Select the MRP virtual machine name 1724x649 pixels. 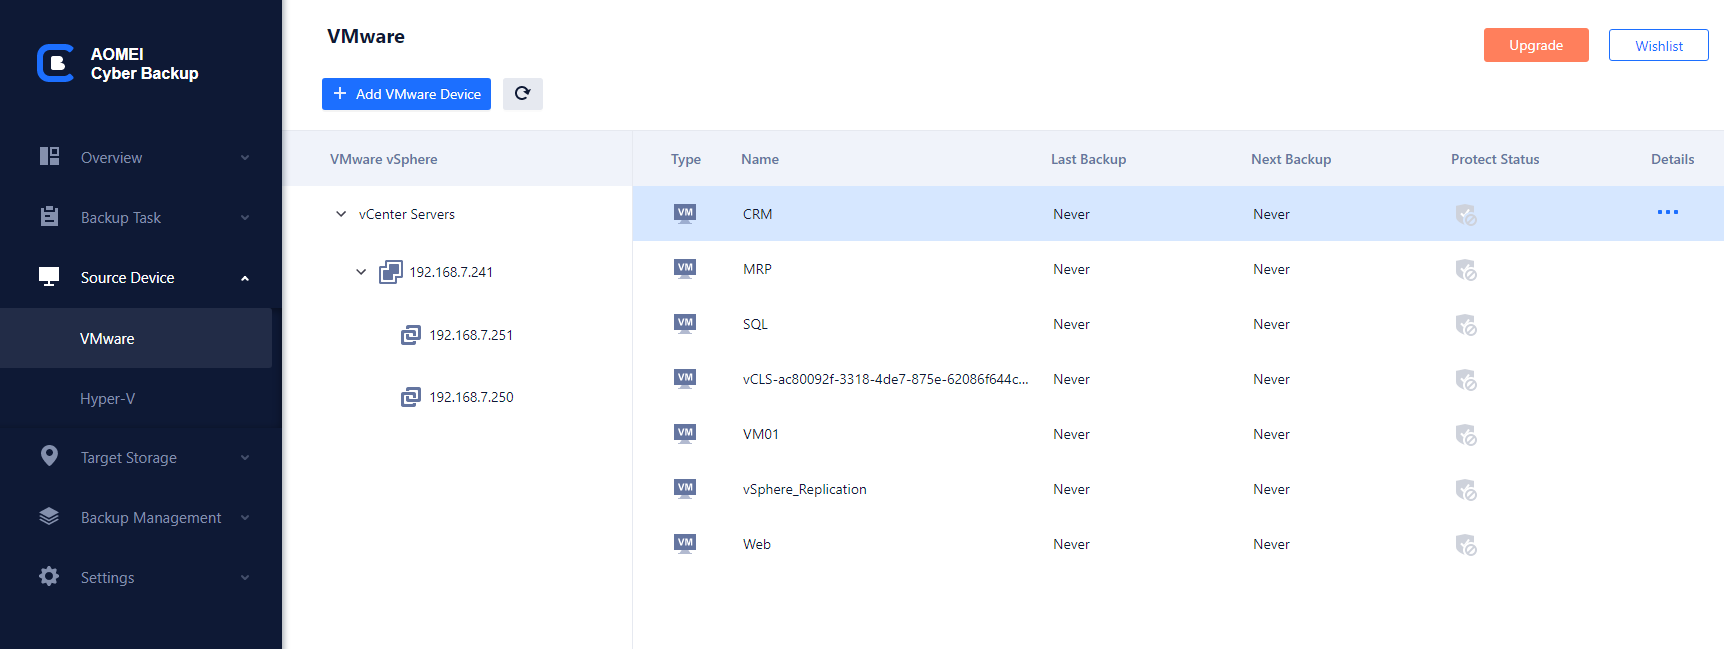[x=757, y=269]
